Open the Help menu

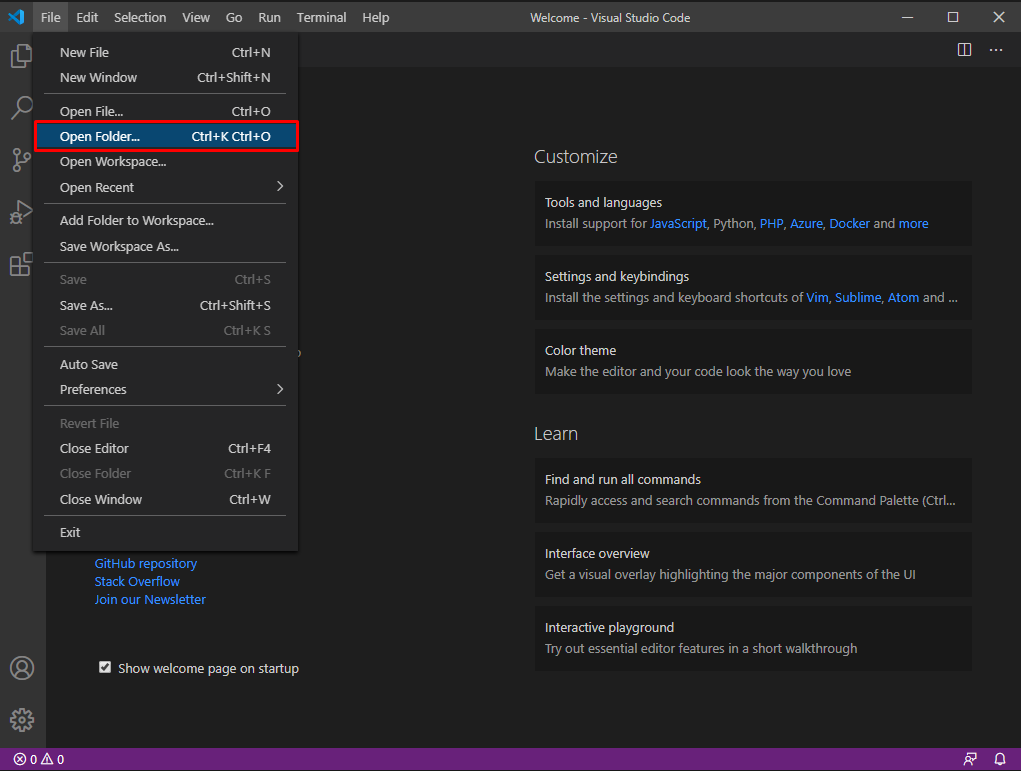click(x=376, y=18)
